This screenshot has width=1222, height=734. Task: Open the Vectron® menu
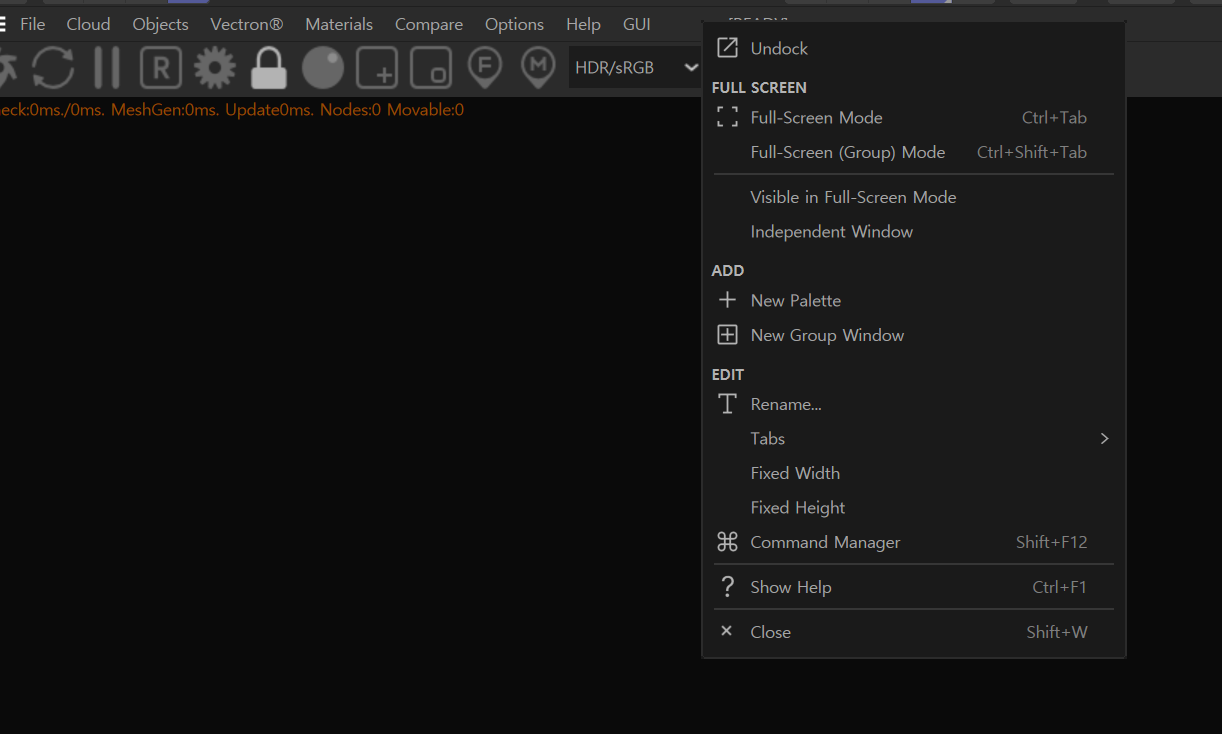click(x=247, y=24)
